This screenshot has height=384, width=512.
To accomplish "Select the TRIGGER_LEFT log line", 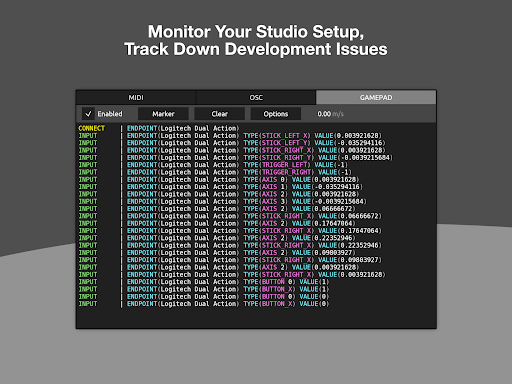I will [213, 165].
